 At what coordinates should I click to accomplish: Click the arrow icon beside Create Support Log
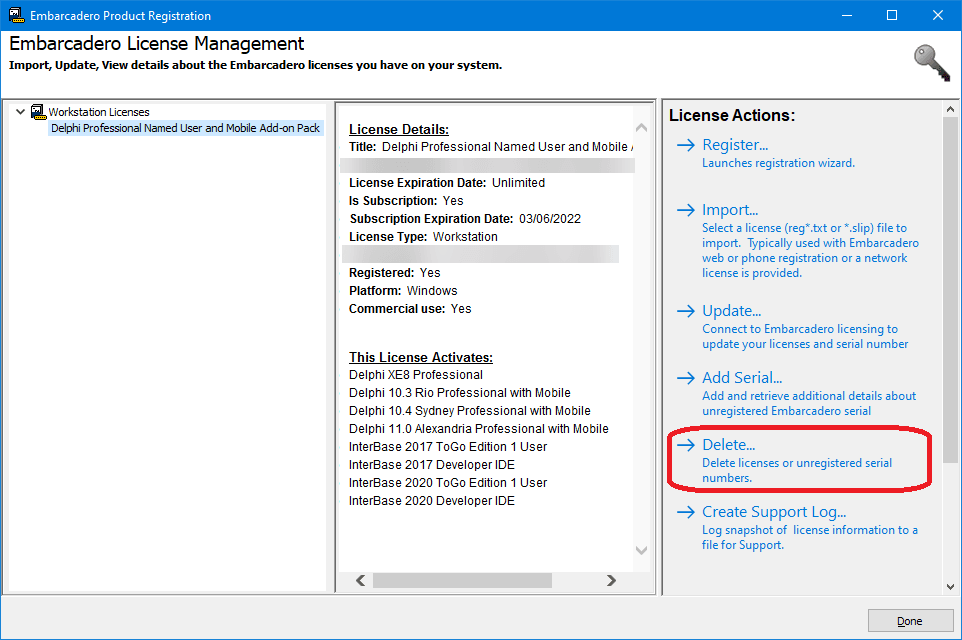(x=685, y=512)
